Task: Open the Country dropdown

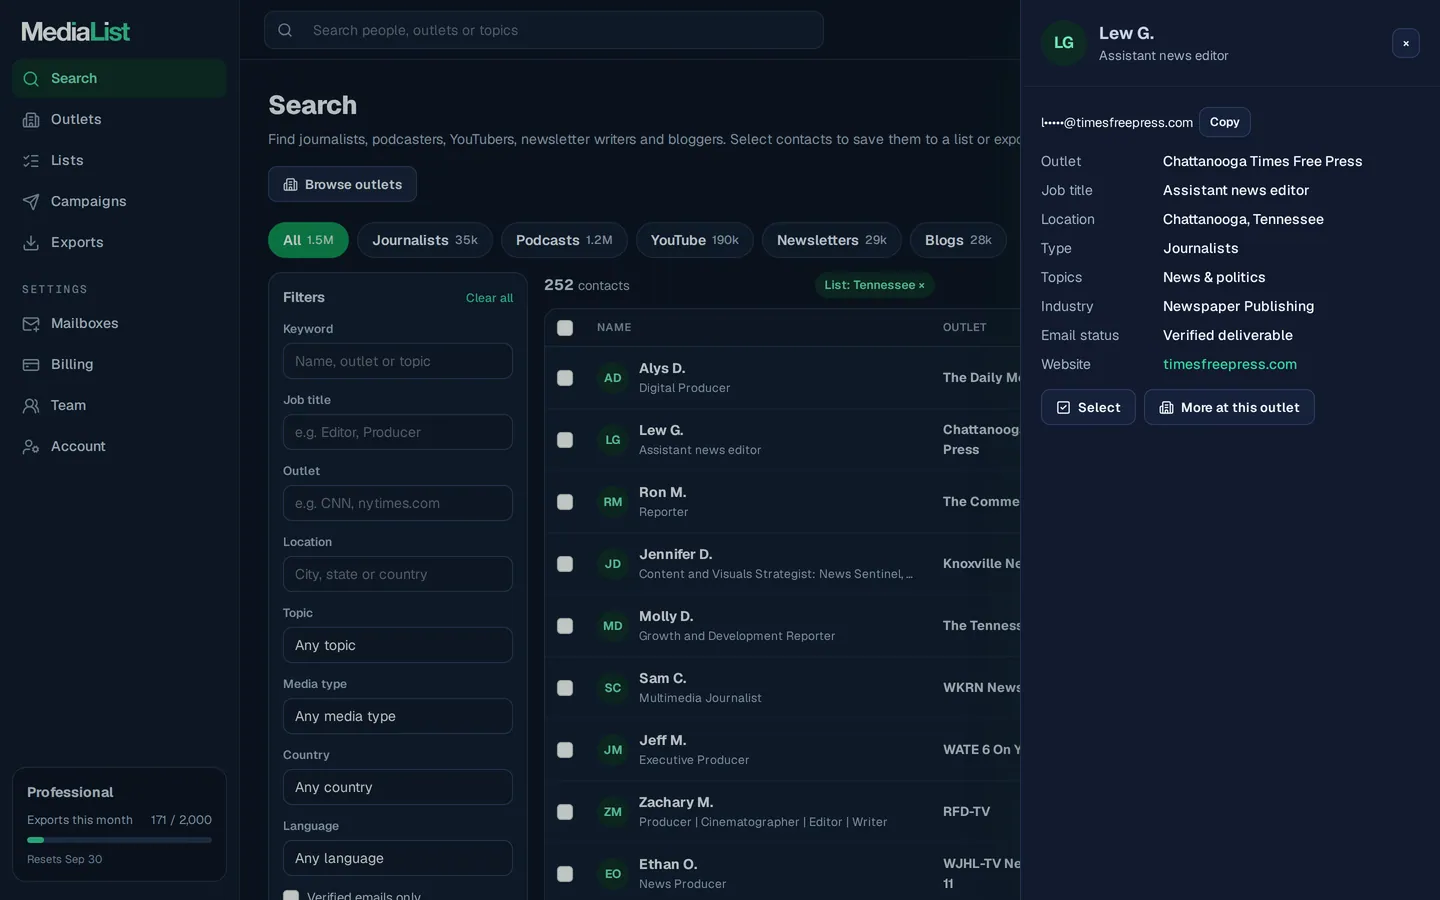Action: [398, 787]
